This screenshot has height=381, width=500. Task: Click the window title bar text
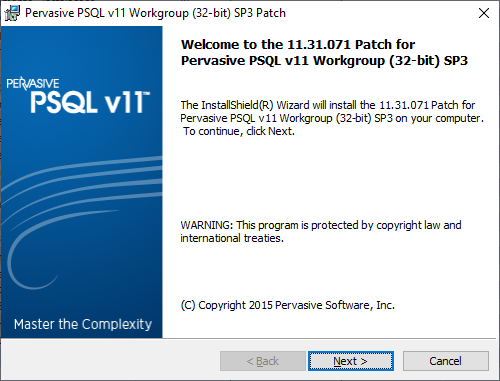pyautogui.click(x=155, y=13)
